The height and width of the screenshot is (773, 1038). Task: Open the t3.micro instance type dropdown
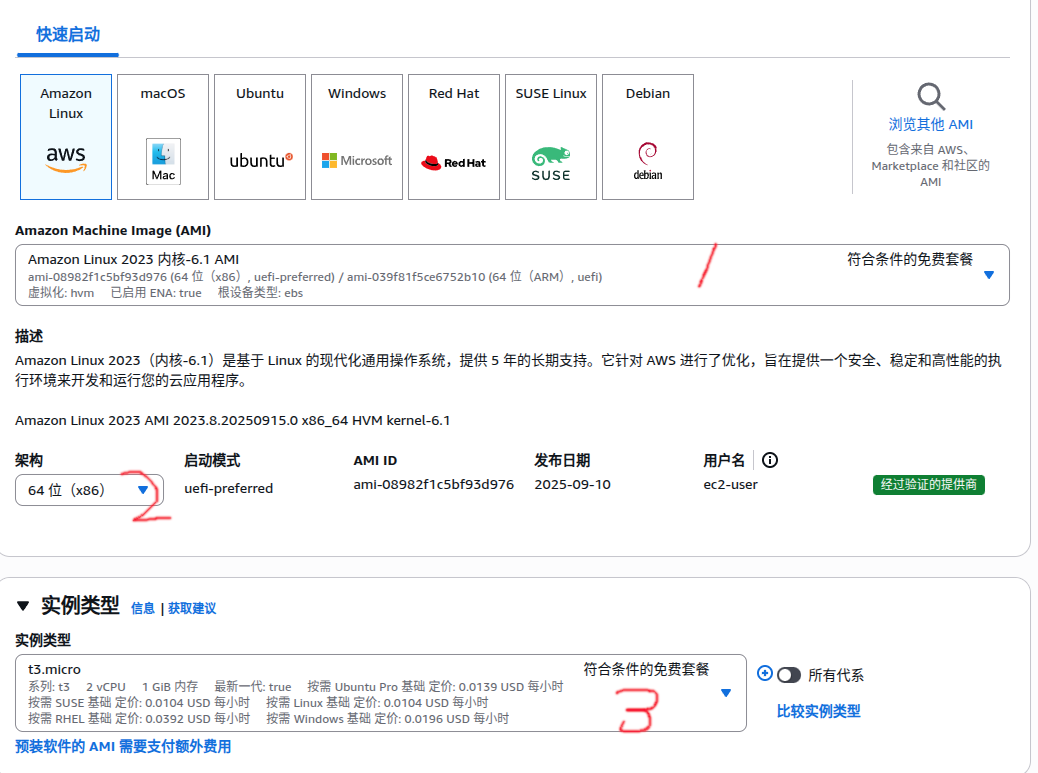tap(381, 693)
